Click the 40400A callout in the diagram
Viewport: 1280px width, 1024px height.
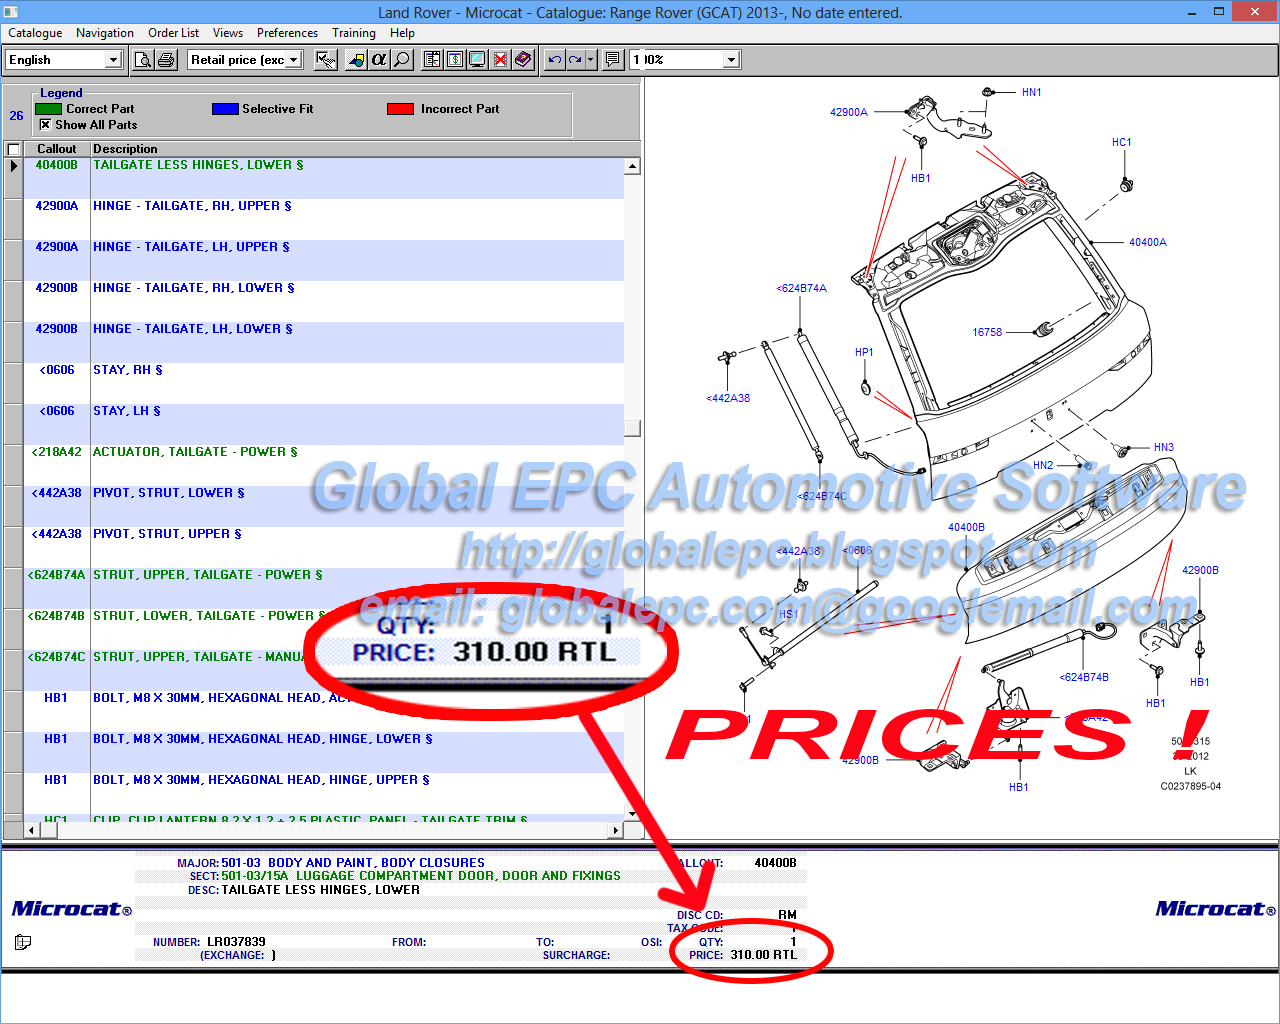(1147, 242)
